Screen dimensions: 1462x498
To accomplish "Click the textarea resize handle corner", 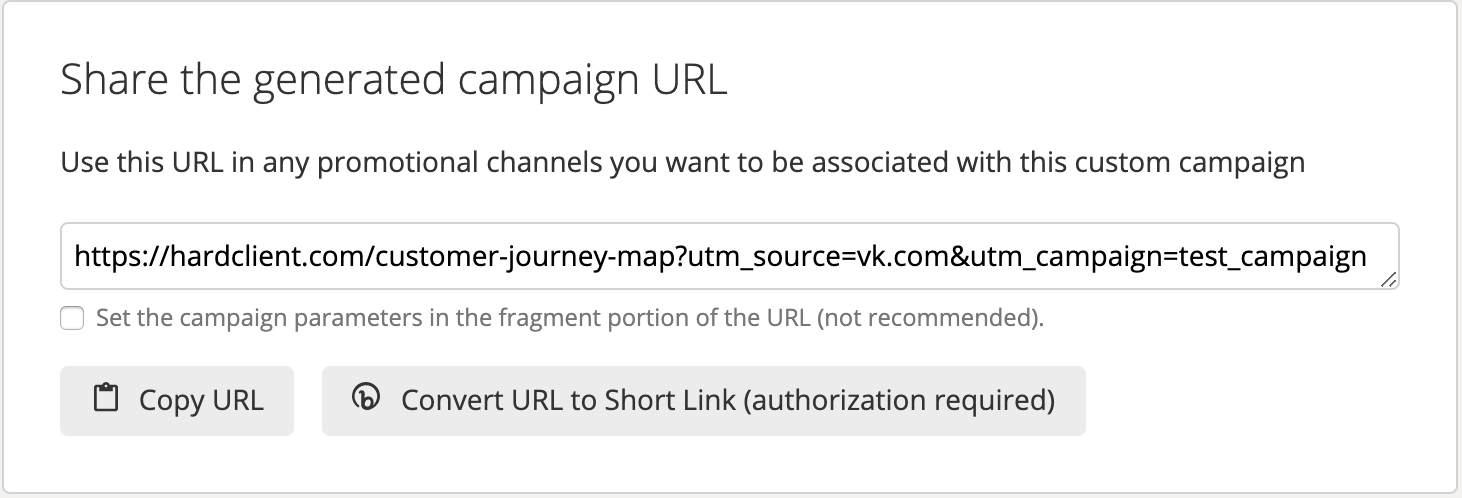I will (x=1389, y=281).
